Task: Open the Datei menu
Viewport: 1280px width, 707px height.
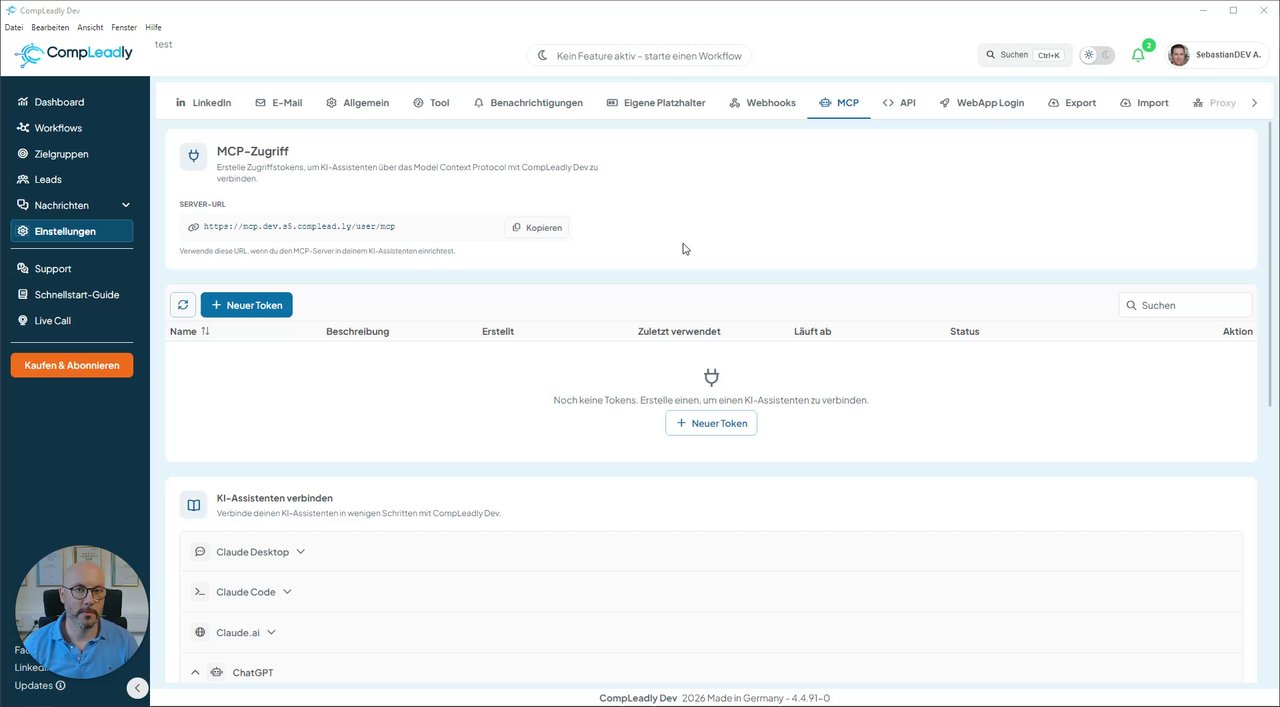Action: pos(14,27)
